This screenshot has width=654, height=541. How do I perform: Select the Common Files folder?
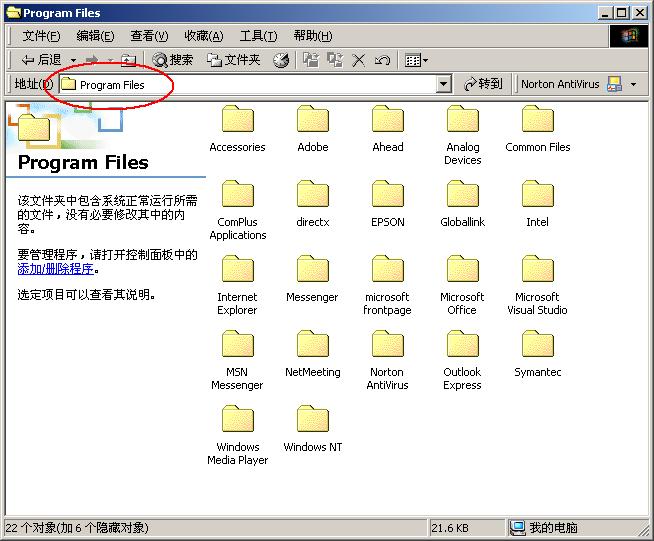tap(538, 129)
